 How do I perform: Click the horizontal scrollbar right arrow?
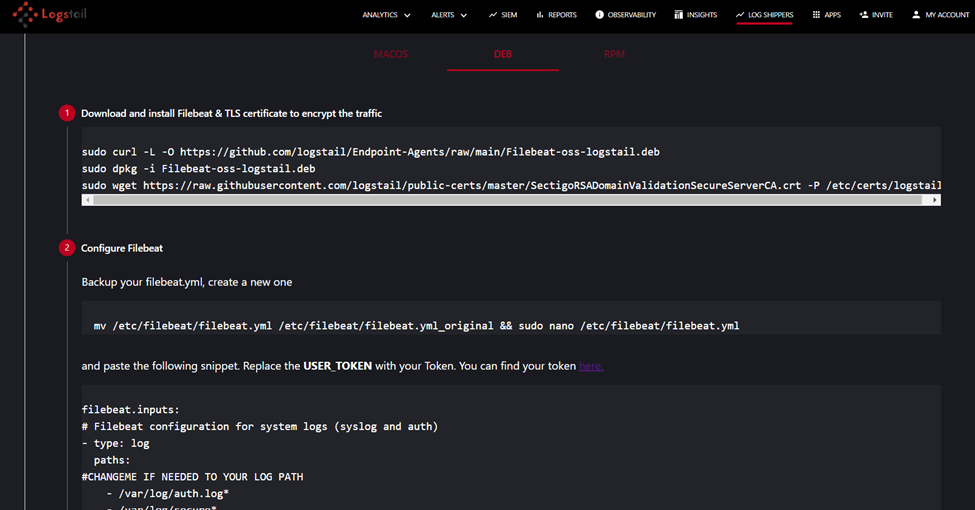pyautogui.click(x=935, y=200)
